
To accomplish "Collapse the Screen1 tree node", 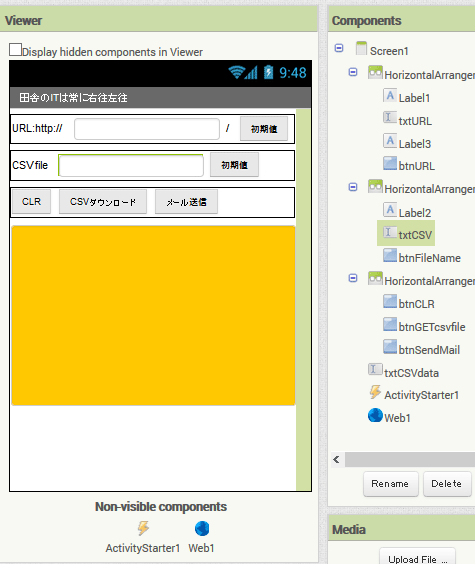I will 339,48.
